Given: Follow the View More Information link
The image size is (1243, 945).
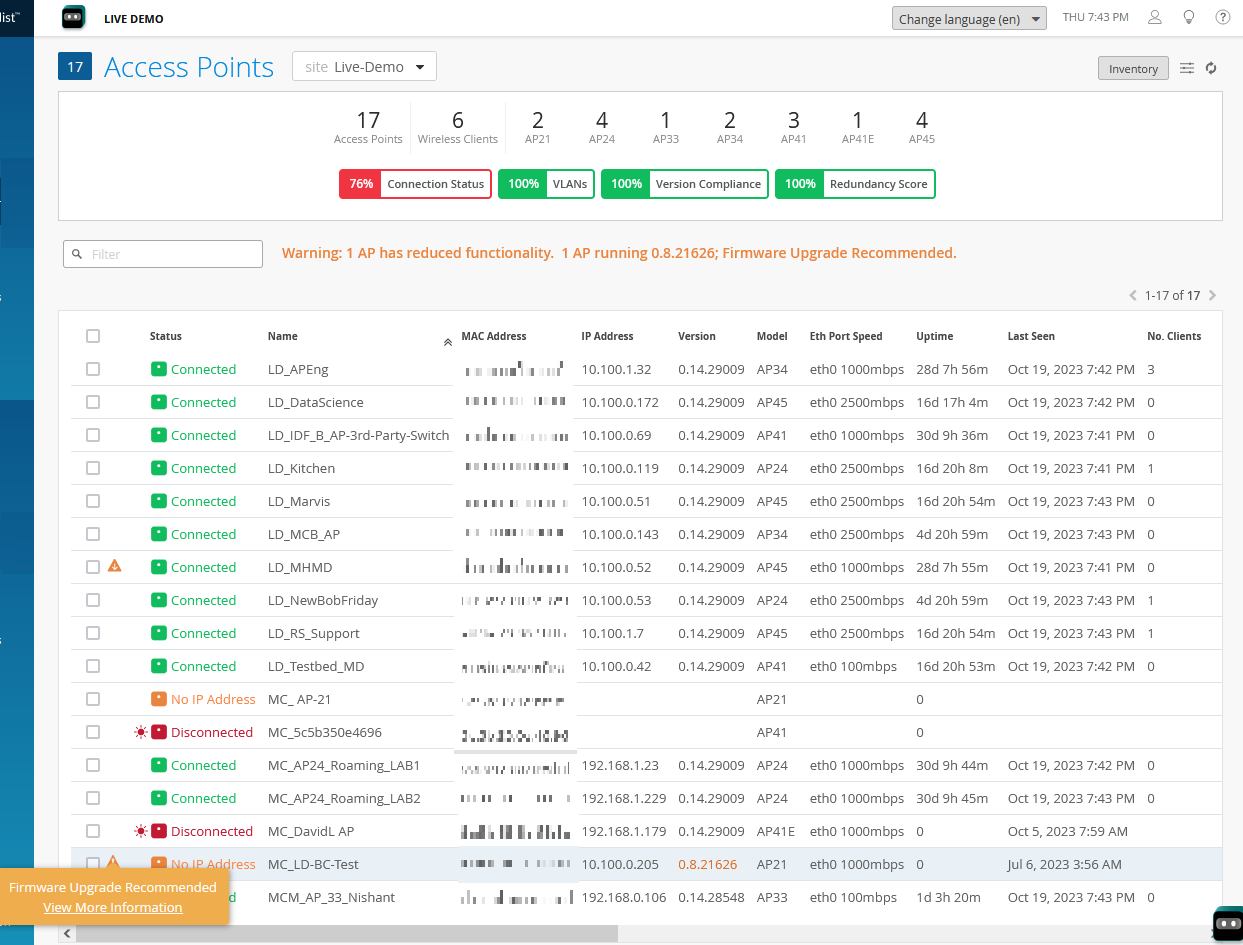Looking at the screenshot, I should [x=113, y=908].
